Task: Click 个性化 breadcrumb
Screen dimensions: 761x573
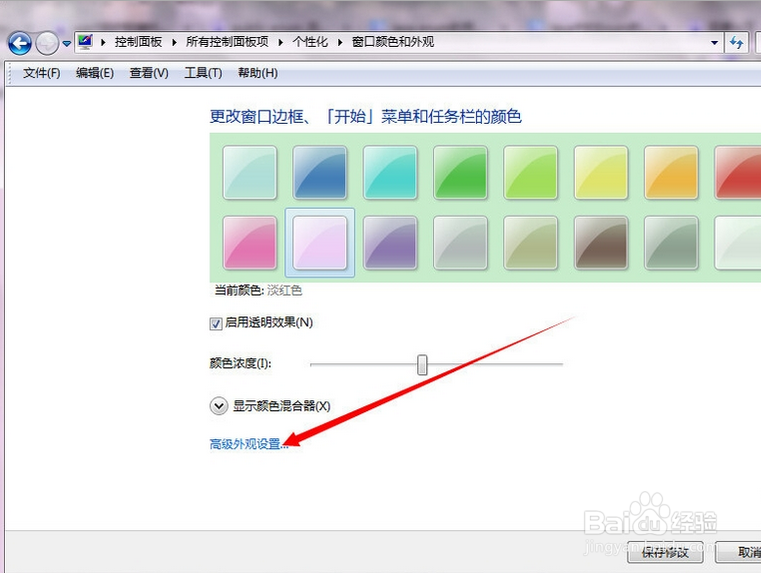Action: [310, 42]
